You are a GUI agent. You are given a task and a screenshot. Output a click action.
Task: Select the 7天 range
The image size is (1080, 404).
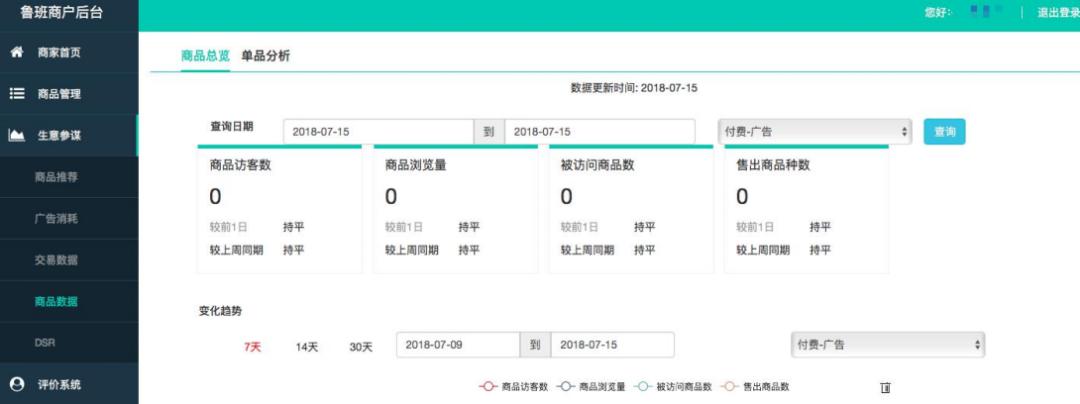pos(253,347)
